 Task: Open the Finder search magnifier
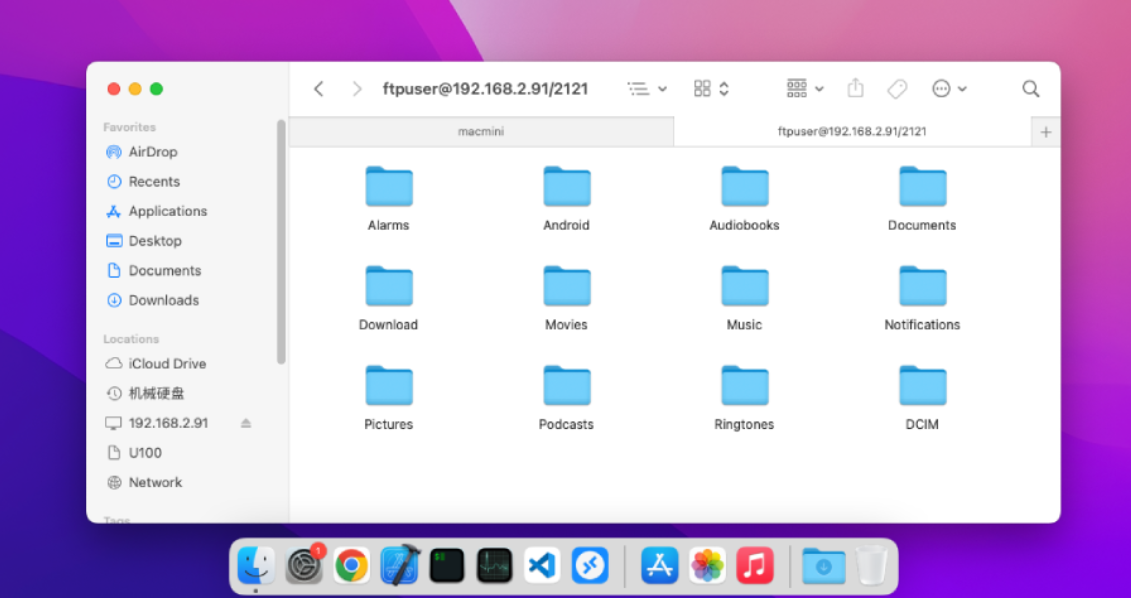[x=1031, y=89]
